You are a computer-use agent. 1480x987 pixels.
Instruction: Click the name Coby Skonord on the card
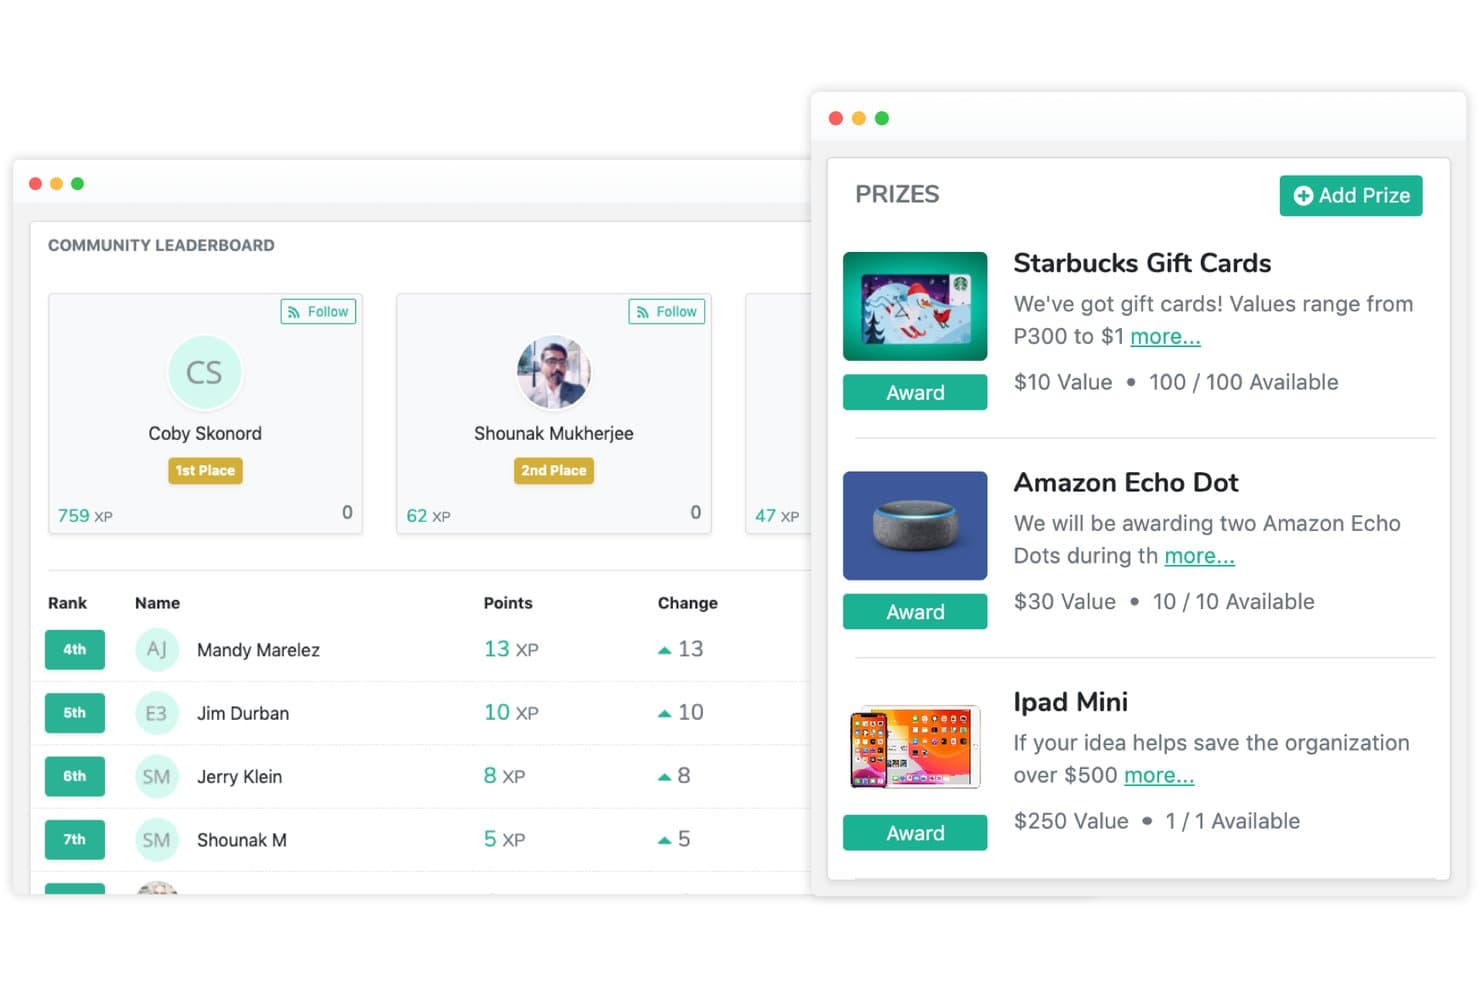(x=205, y=433)
